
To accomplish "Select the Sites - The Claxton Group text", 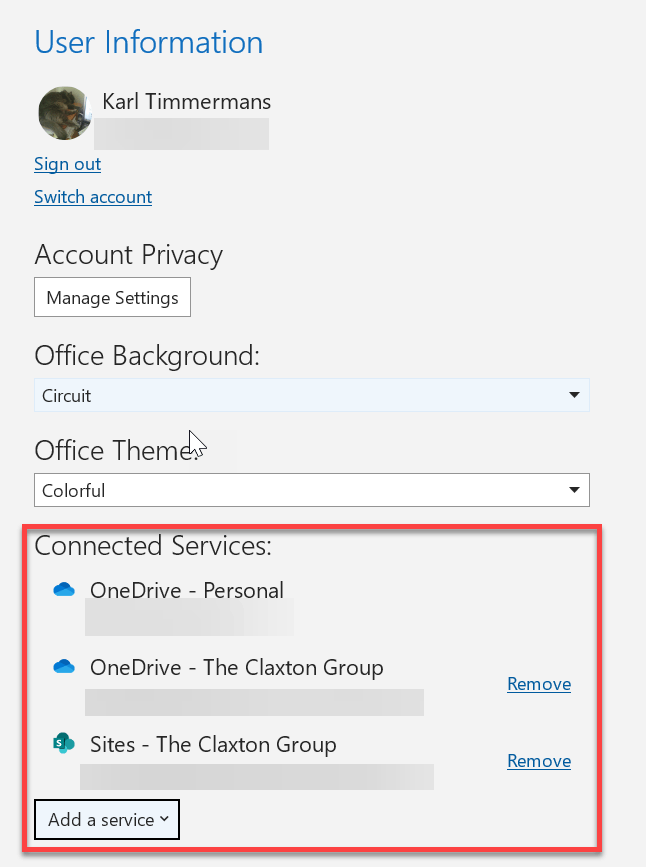I will click(x=213, y=744).
